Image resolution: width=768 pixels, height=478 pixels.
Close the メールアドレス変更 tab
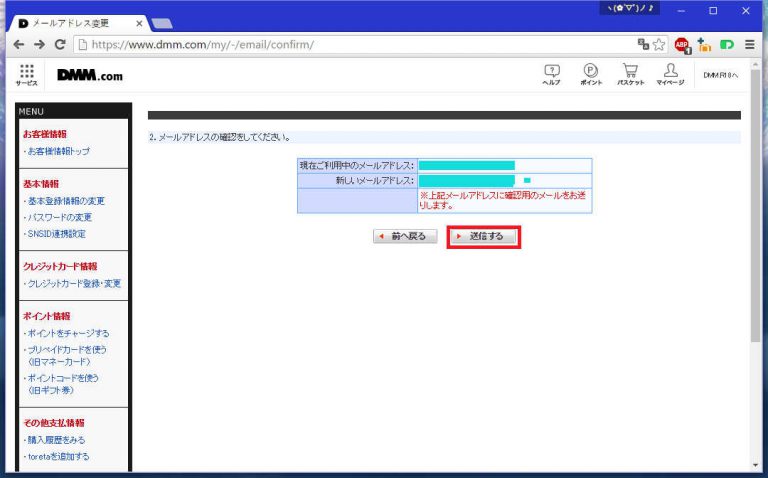point(139,23)
